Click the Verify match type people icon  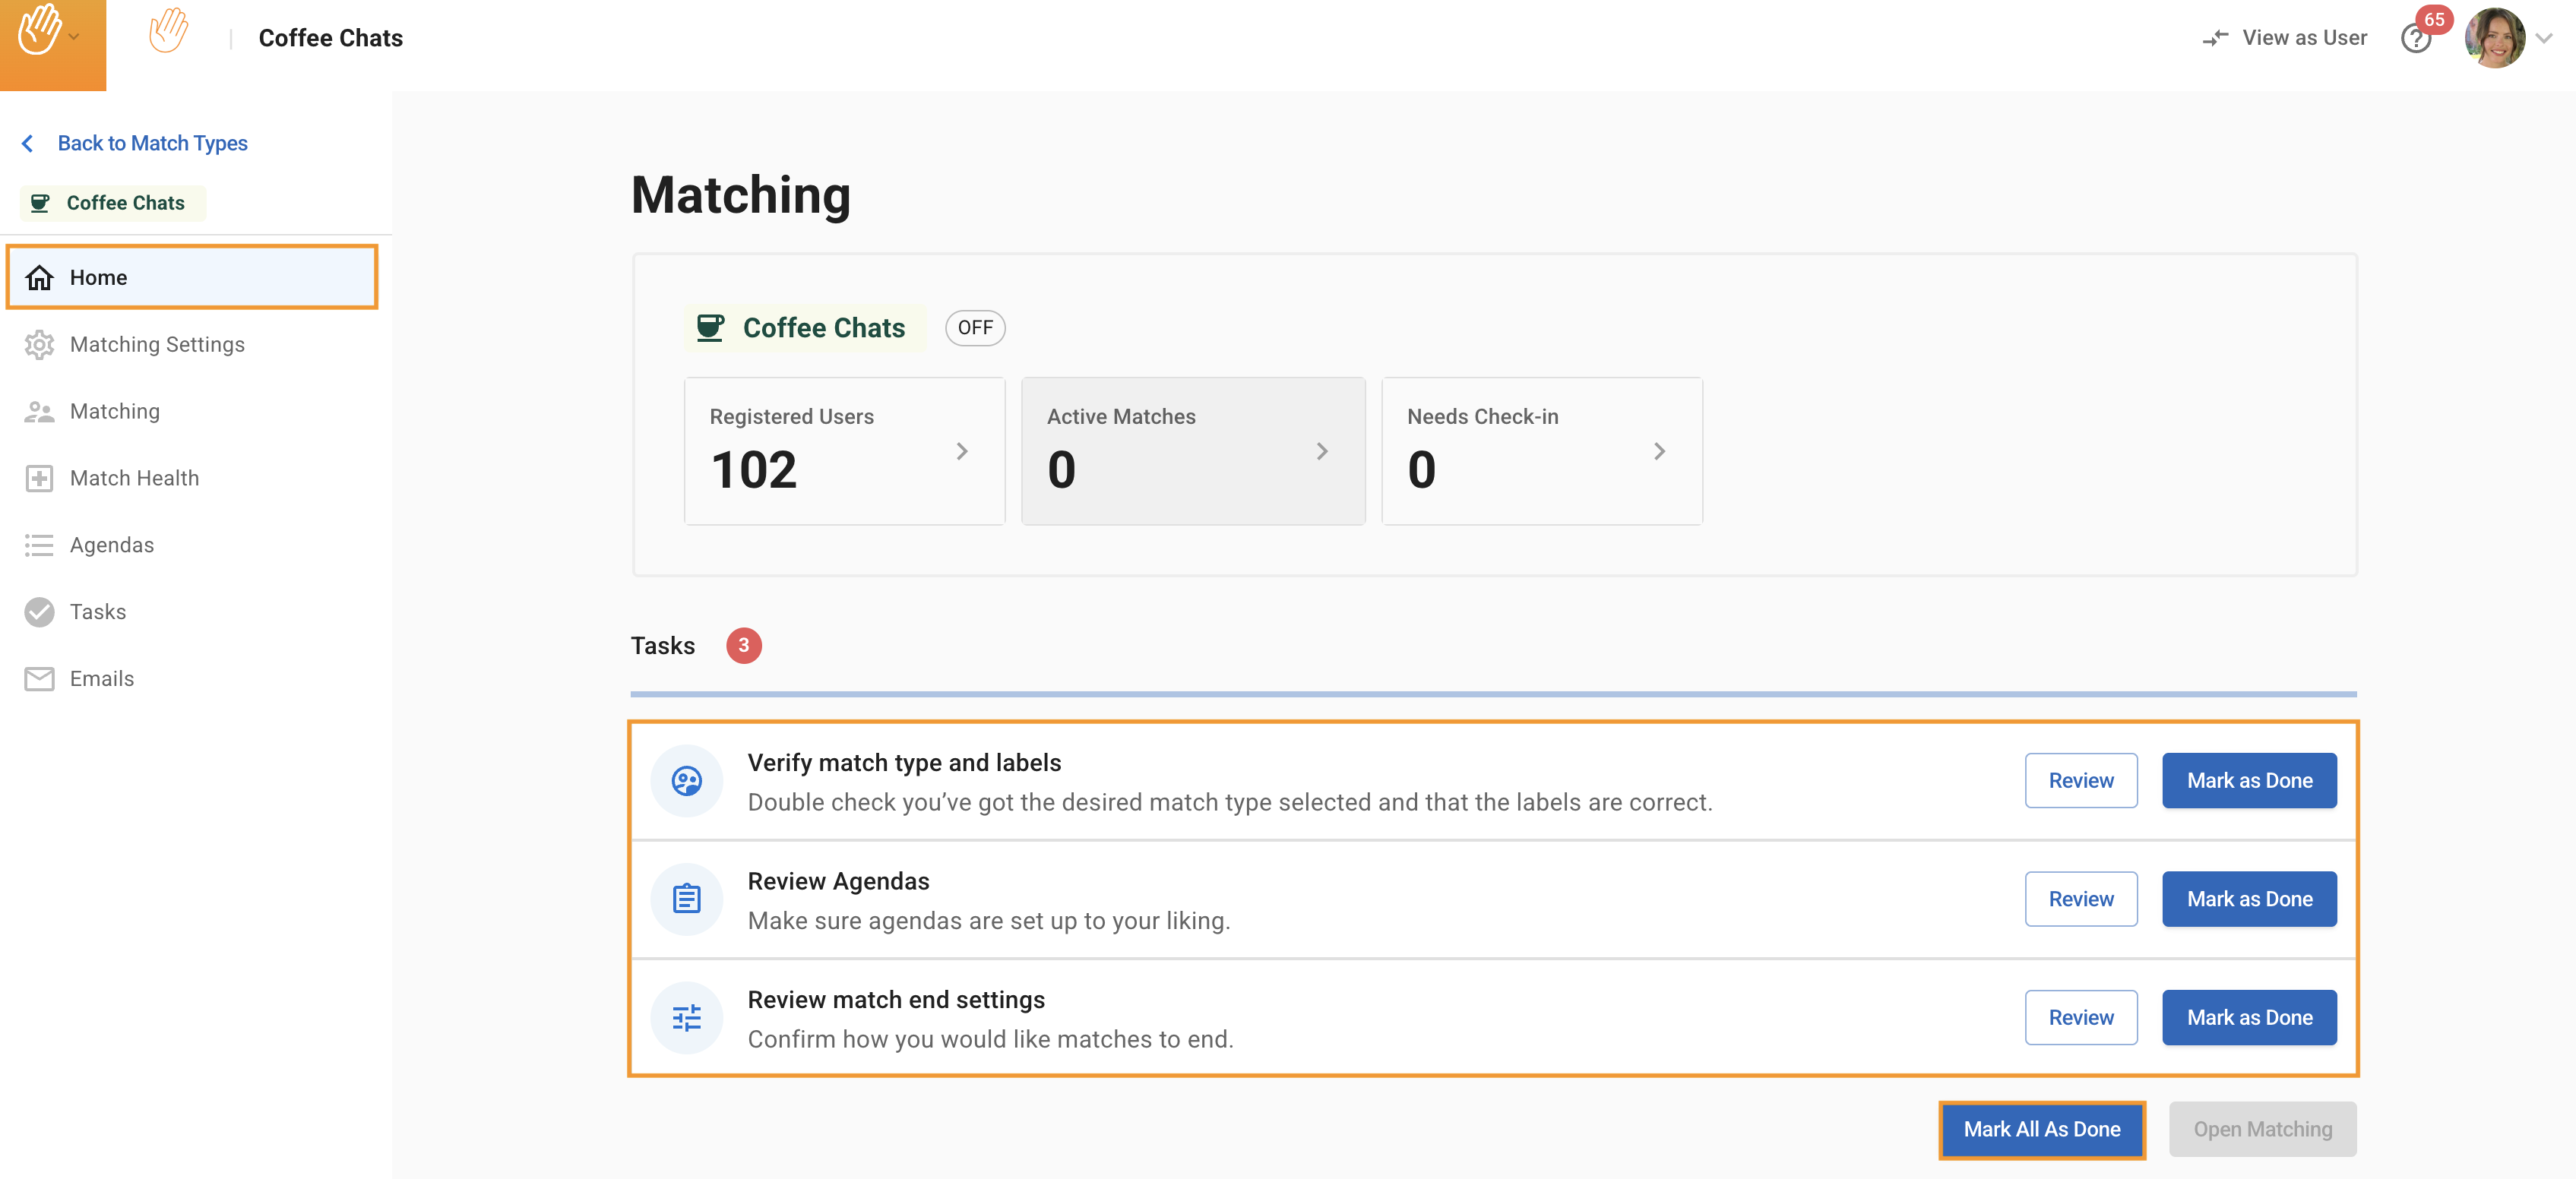tap(686, 781)
